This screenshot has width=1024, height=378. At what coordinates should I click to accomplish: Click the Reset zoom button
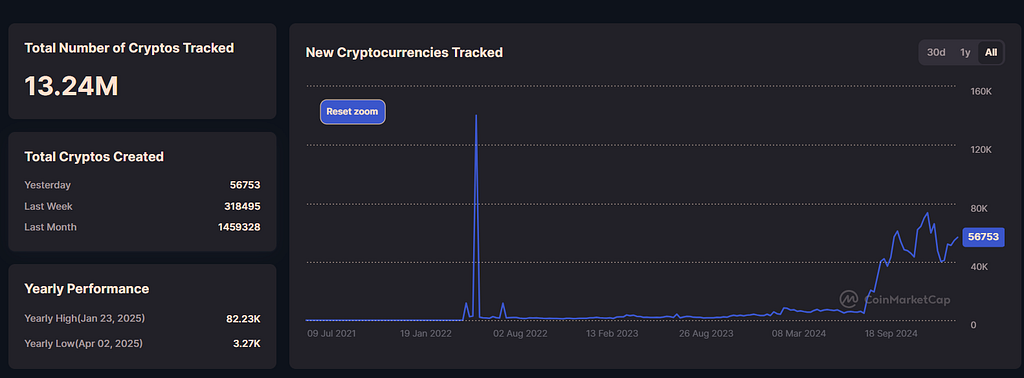point(353,112)
